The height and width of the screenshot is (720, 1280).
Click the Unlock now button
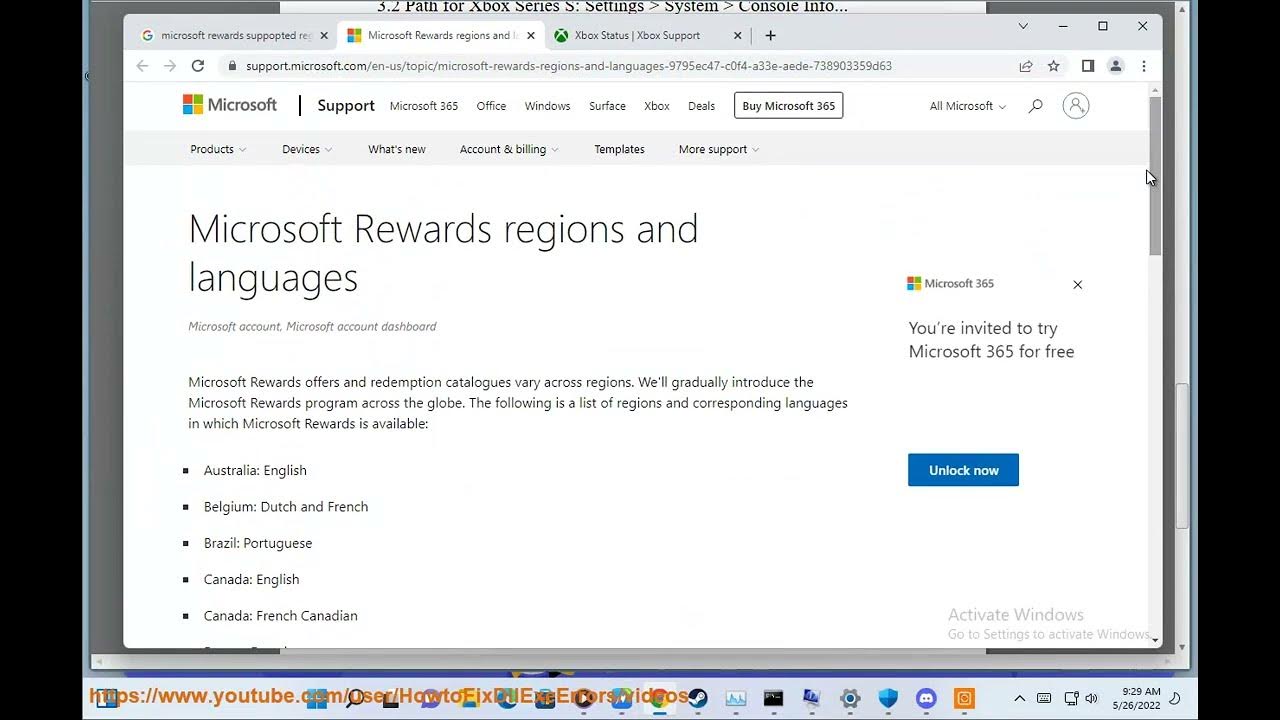[963, 470]
